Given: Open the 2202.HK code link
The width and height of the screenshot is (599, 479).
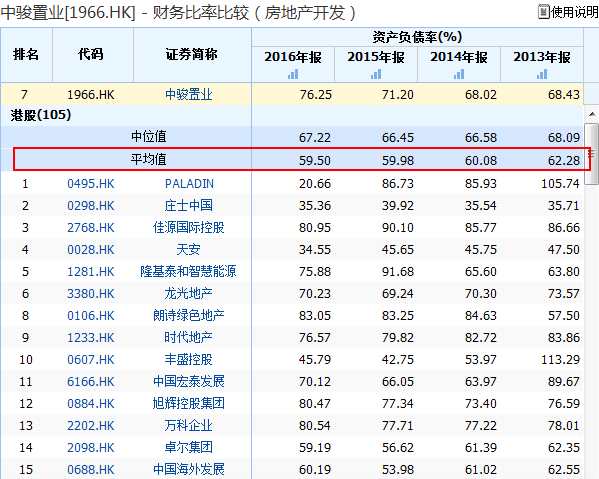Looking at the screenshot, I should coord(91,426).
